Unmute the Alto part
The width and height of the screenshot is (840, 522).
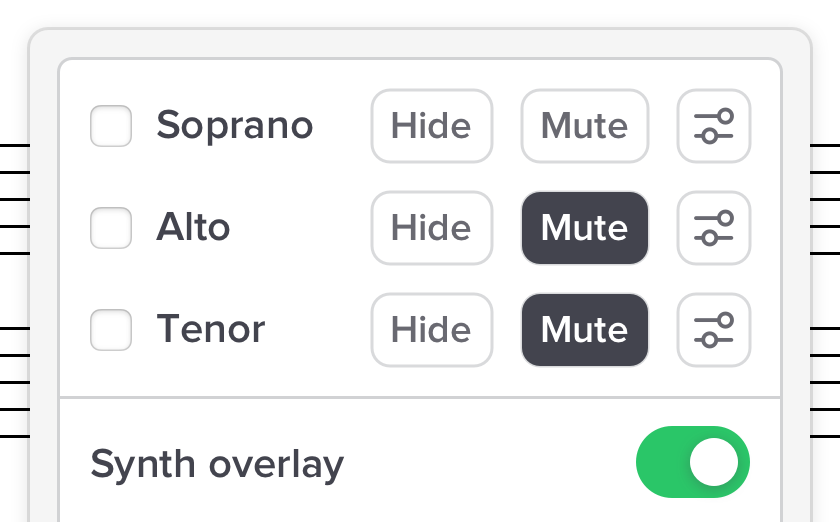[584, 228]
